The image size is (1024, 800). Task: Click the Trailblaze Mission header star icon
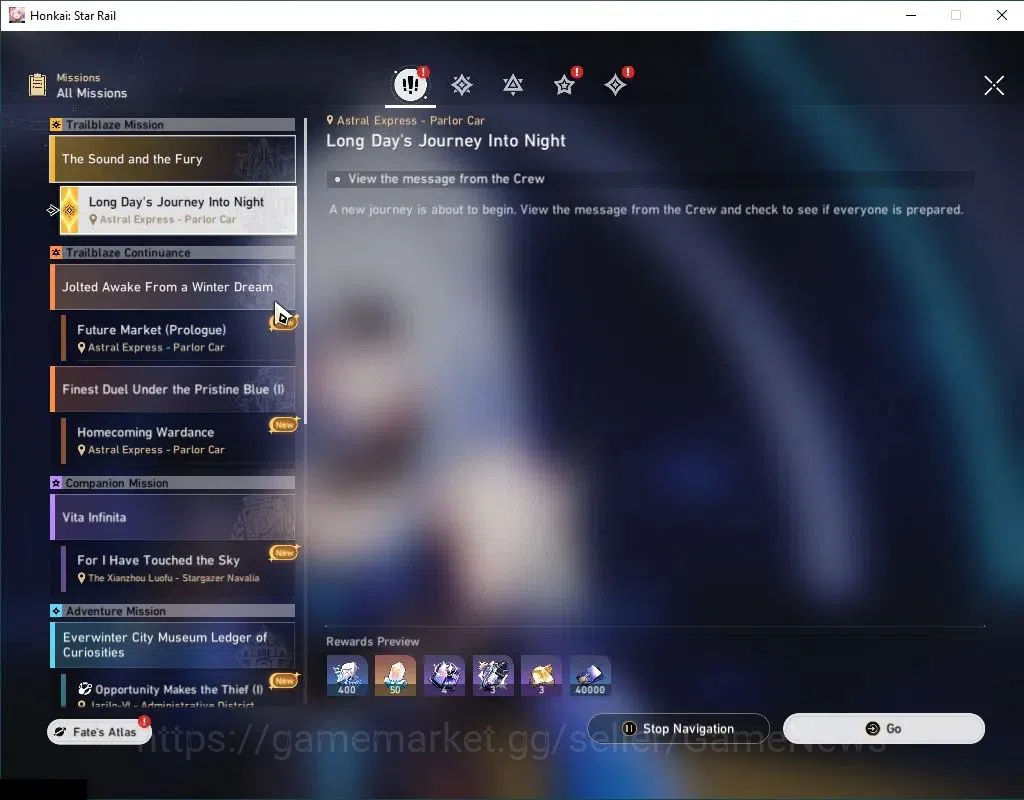(56, 125)
